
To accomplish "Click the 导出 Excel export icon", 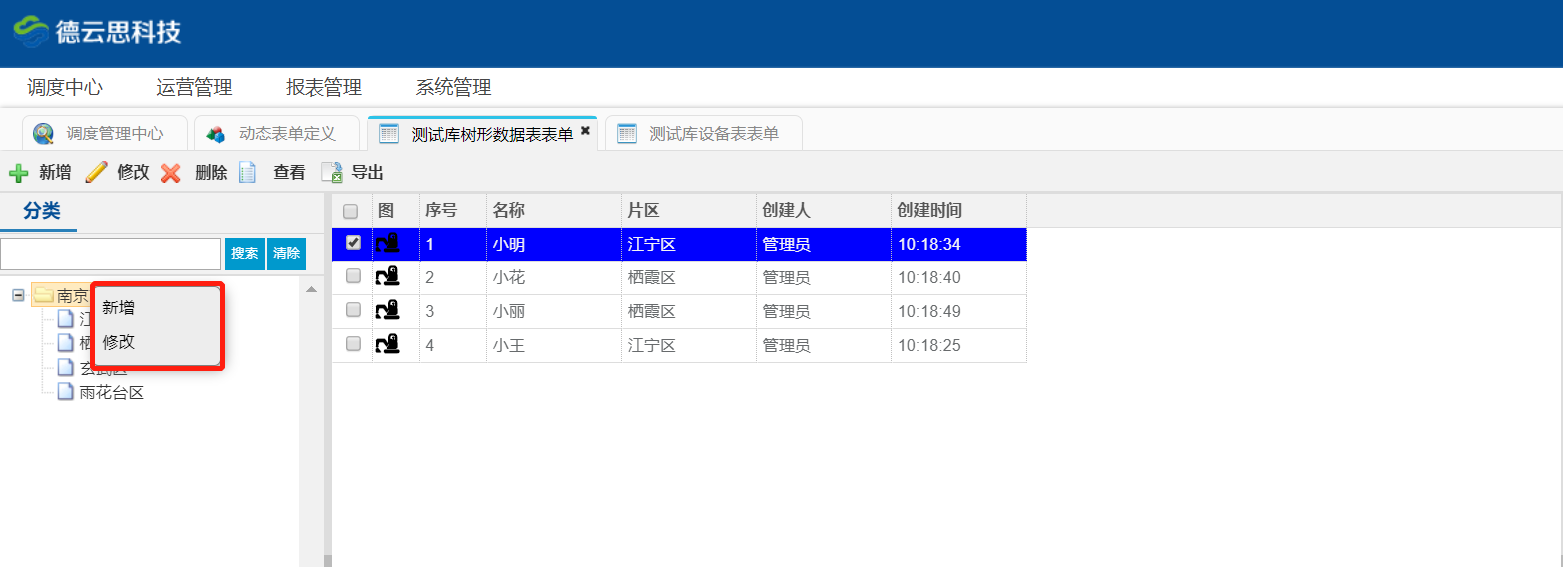I will [332, 173].
